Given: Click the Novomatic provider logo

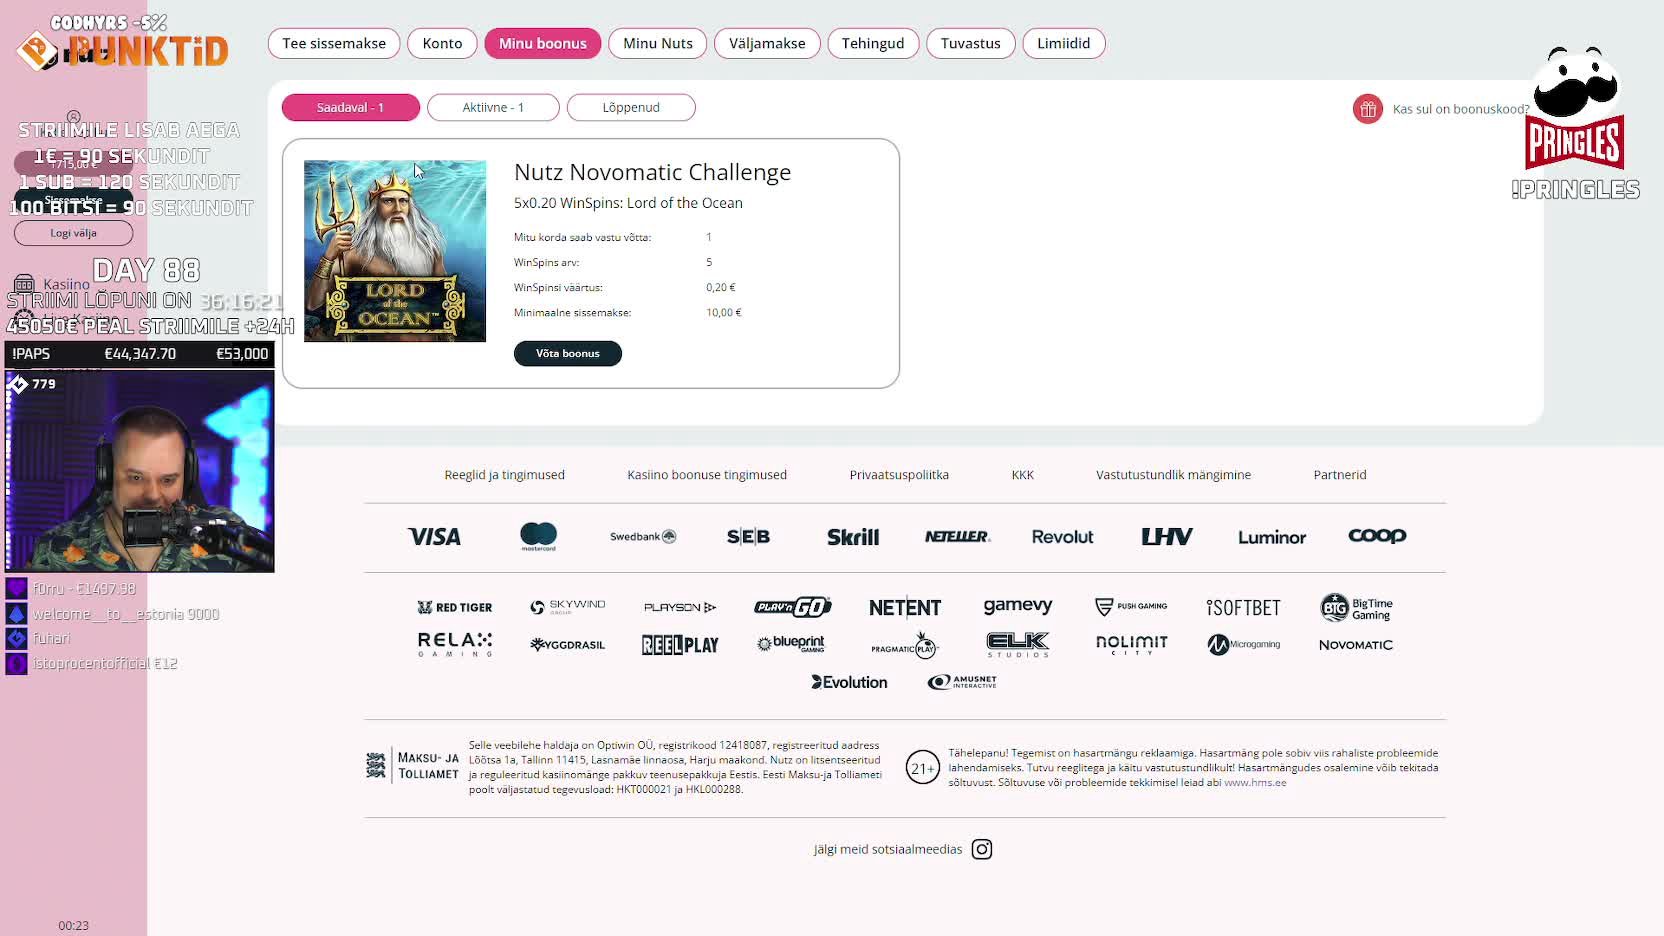Looking at the screenshot, I should click(1356, 645).
